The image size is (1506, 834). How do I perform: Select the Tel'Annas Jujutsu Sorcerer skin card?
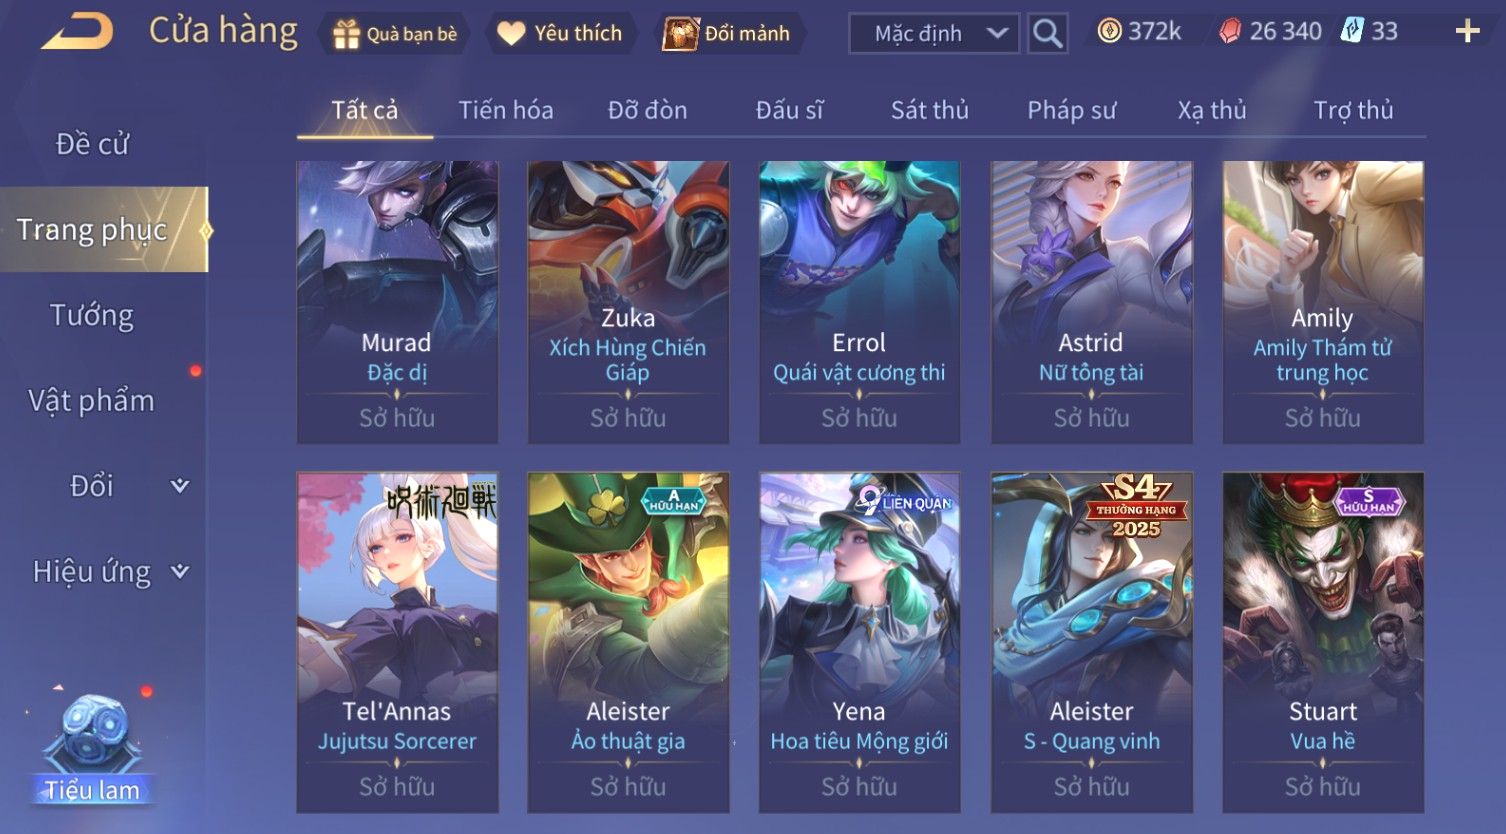(x=397, y=642)
